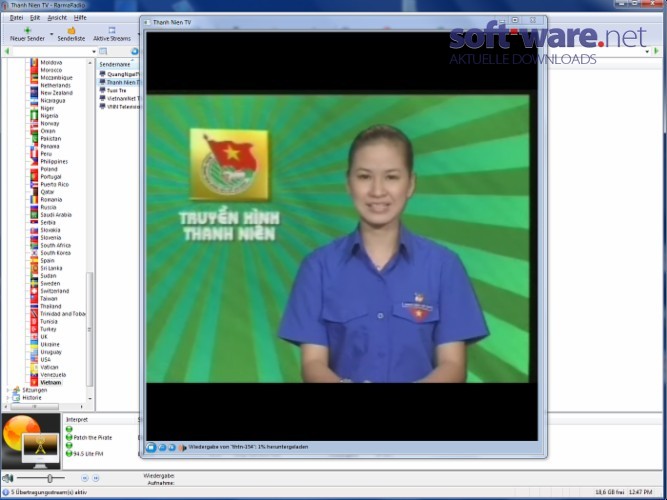Select the VNN Television station row

(119, 106)
